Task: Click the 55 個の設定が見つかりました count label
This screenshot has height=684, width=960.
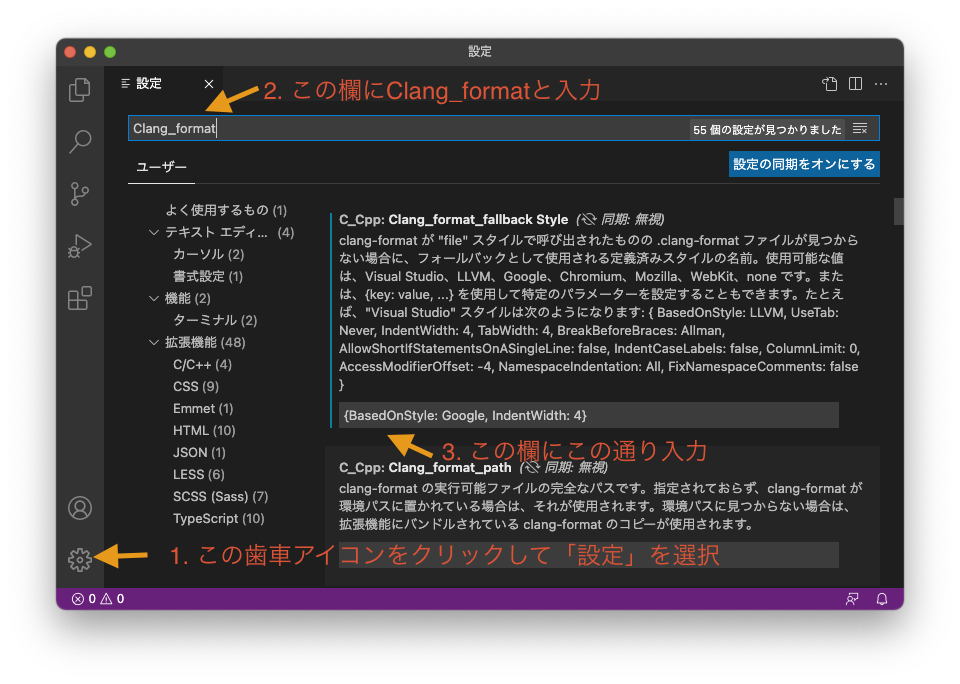Action: point(767,129)
